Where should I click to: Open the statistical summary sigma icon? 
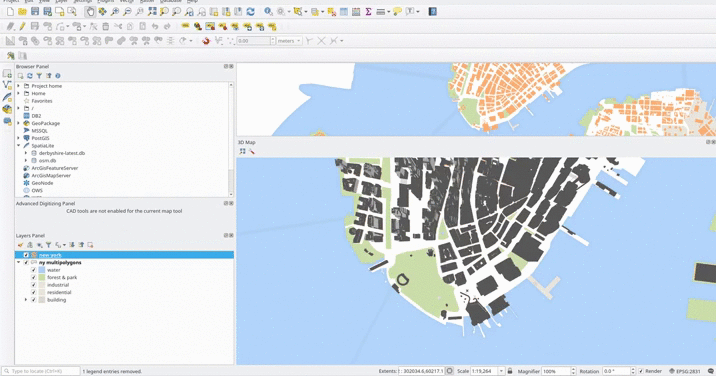tap(368, 11)
